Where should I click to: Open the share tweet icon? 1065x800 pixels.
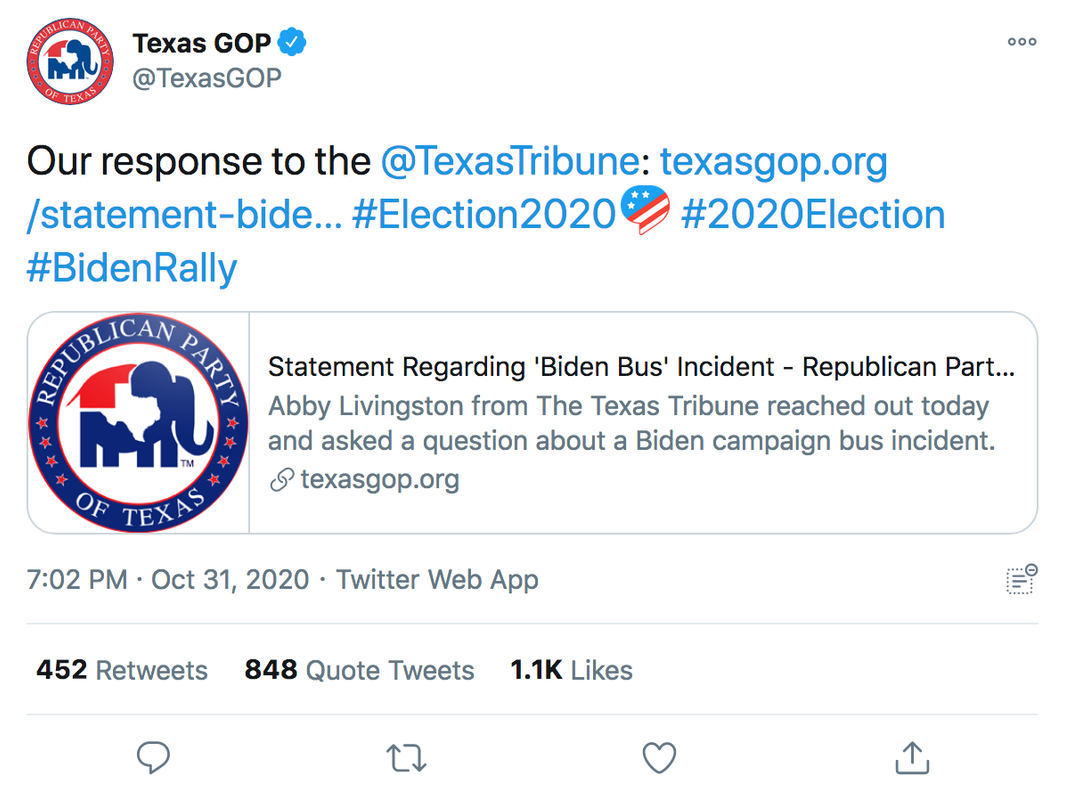pos(911,757)
